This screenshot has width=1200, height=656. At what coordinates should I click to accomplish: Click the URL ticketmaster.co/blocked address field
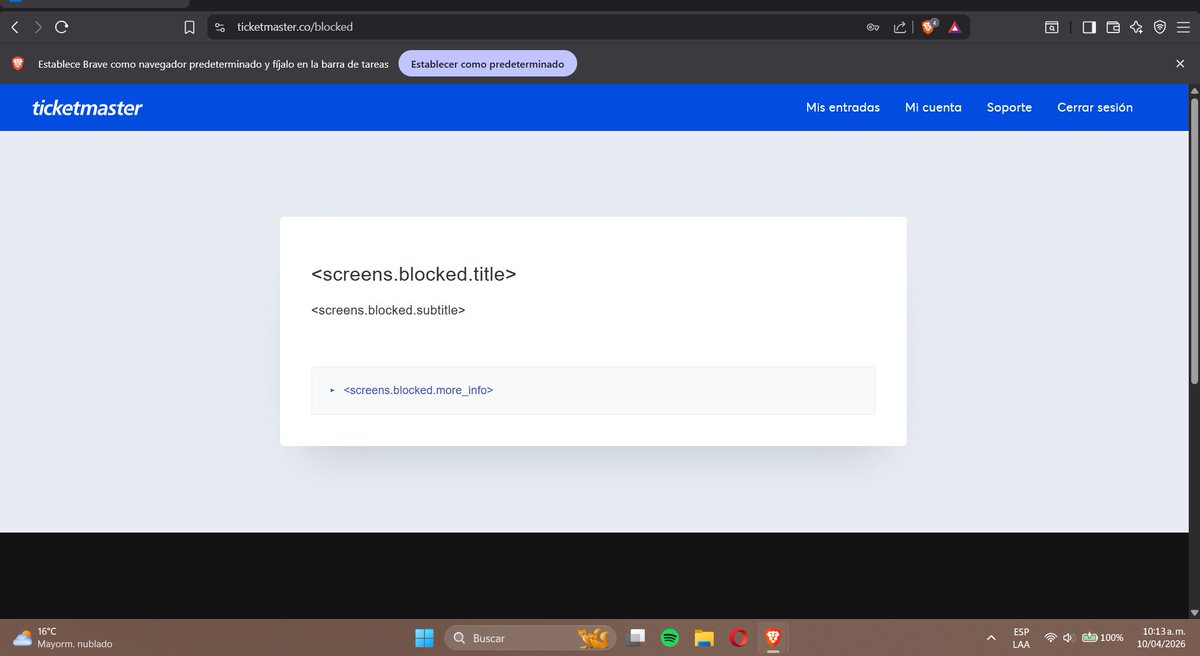(540, 27)
